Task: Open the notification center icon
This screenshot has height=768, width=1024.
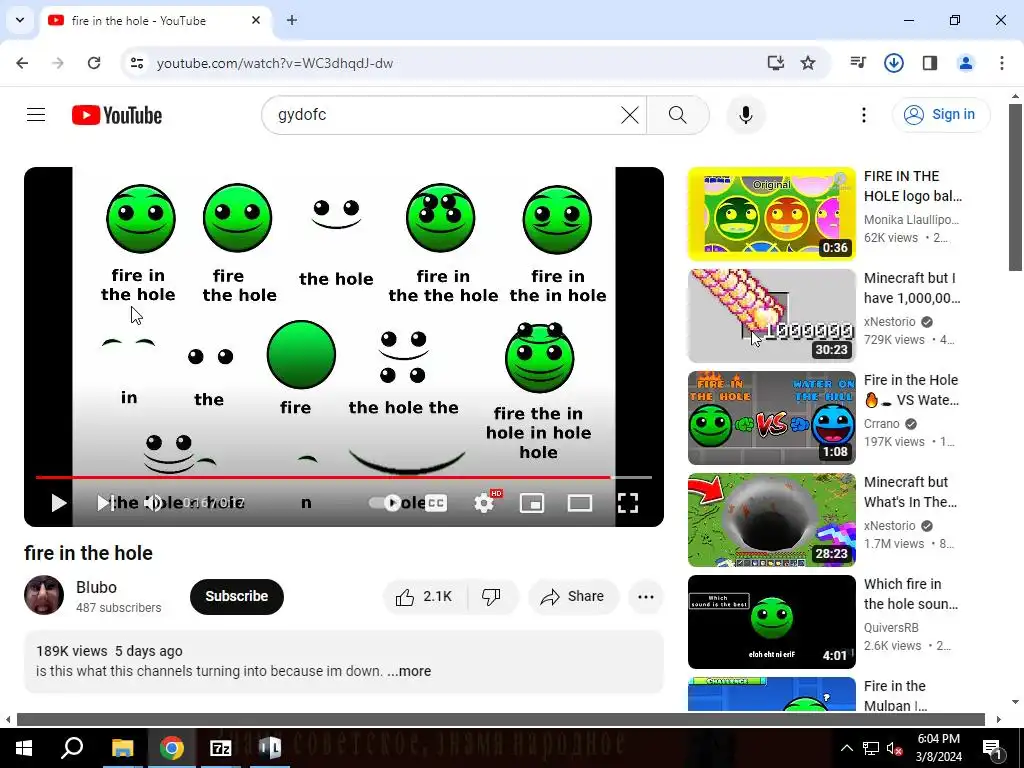Action: click(992, 748)
